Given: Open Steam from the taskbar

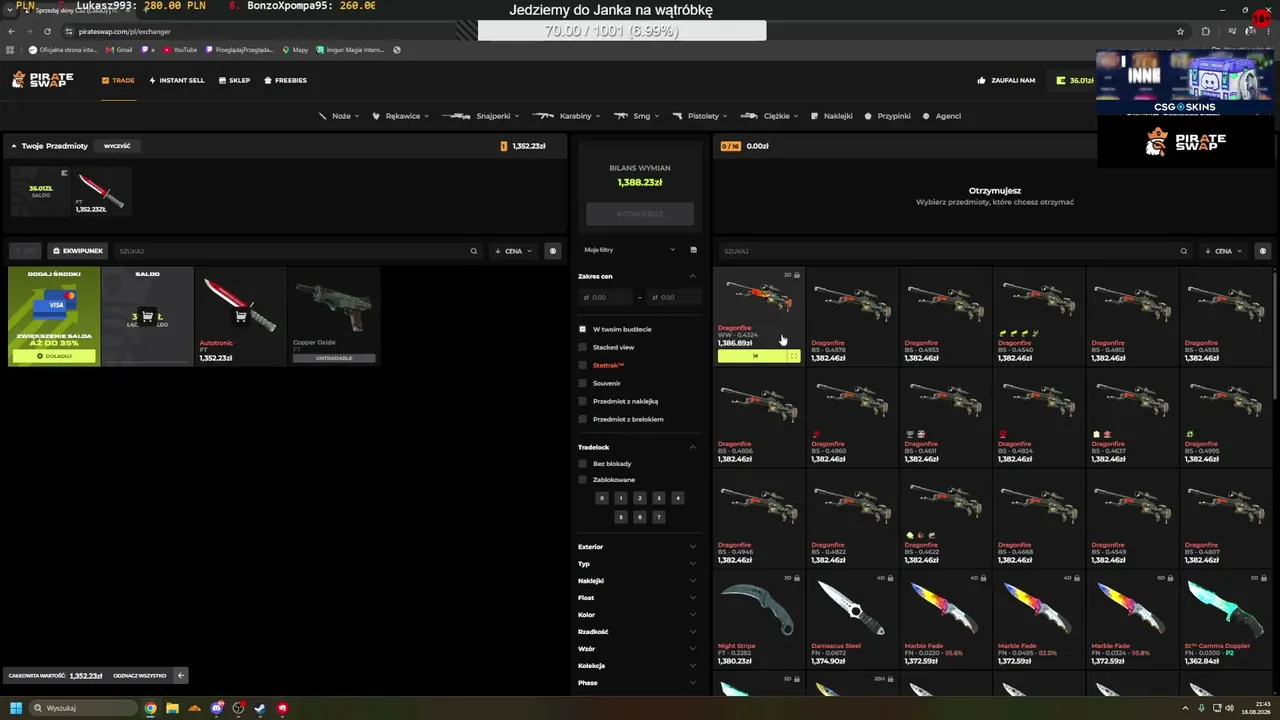Looking at the screenshot, I should (x=260, y=708).
